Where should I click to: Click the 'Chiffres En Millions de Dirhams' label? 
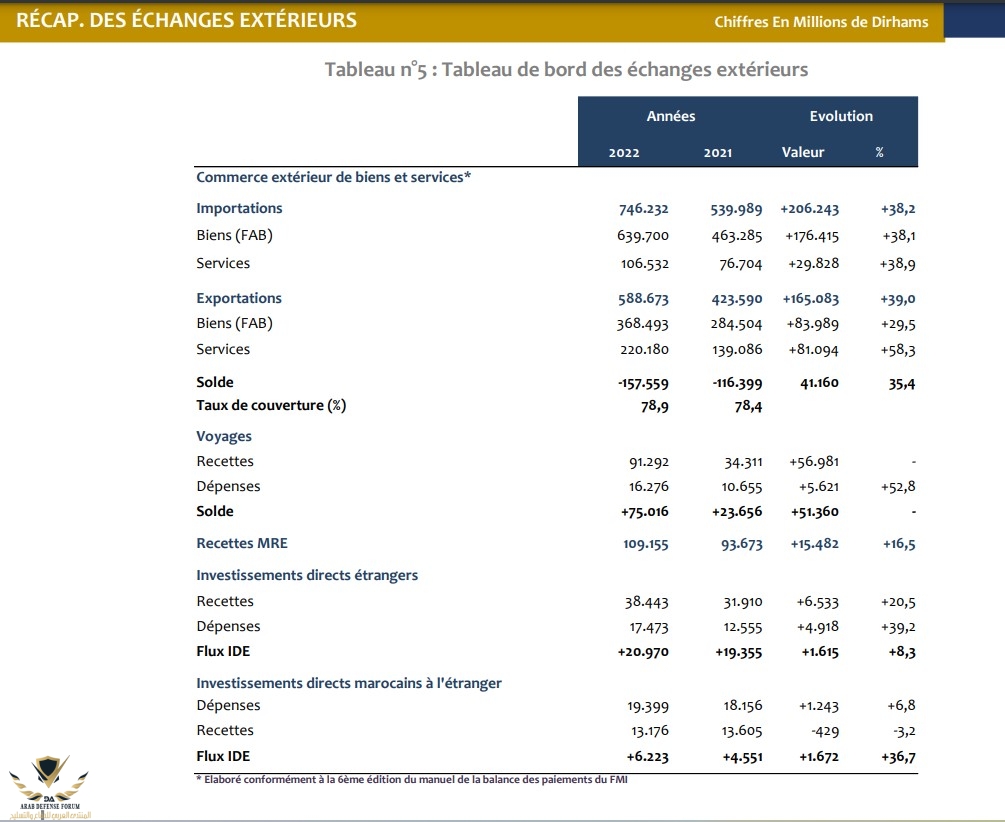(x=821, y=22)
